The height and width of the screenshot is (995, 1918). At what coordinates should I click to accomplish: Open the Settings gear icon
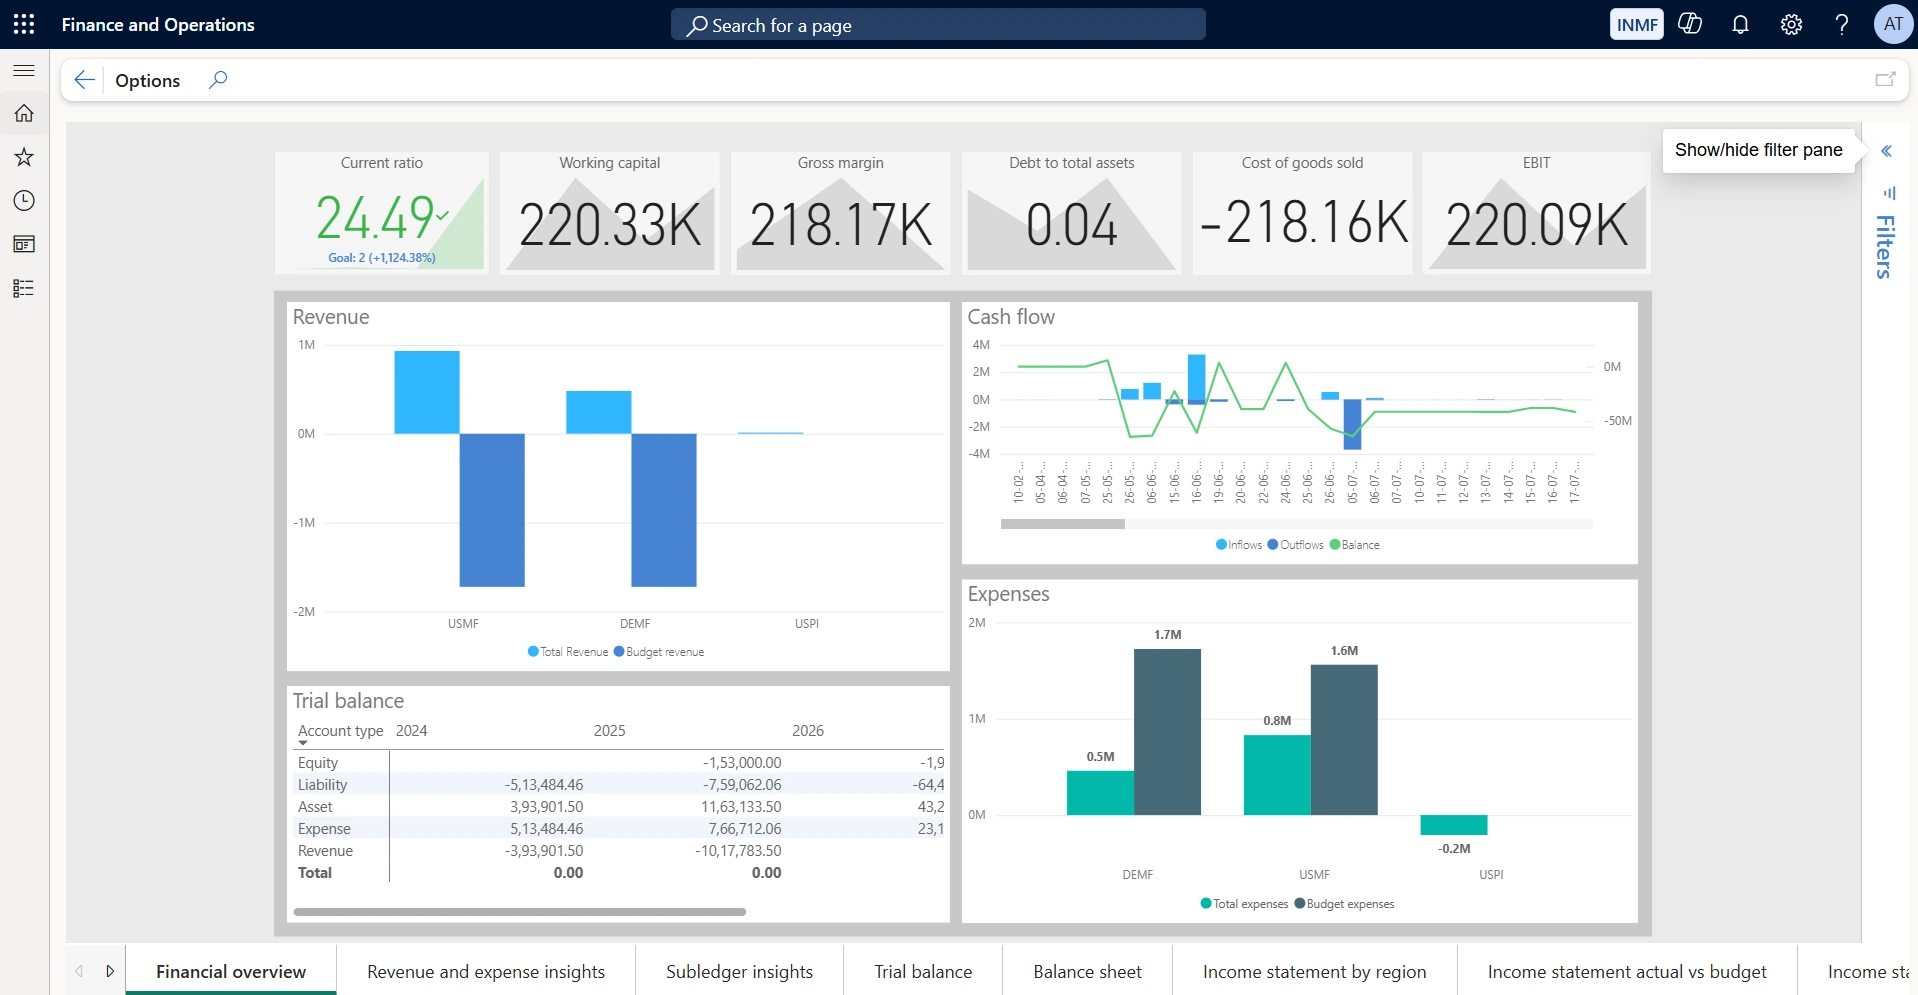(x=1791, y=24)
